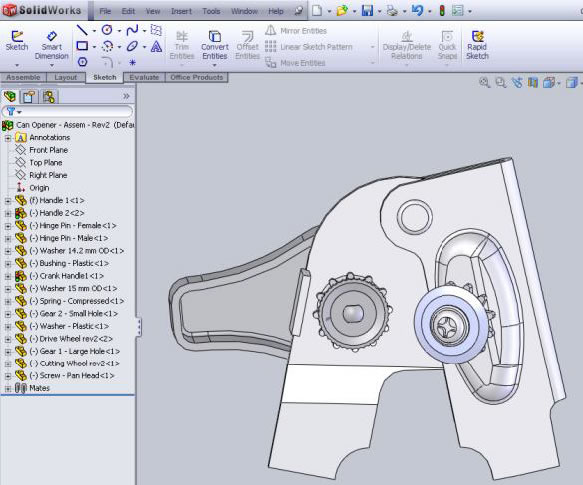Click the Zoom to Area icon

[x=501, y=82]
